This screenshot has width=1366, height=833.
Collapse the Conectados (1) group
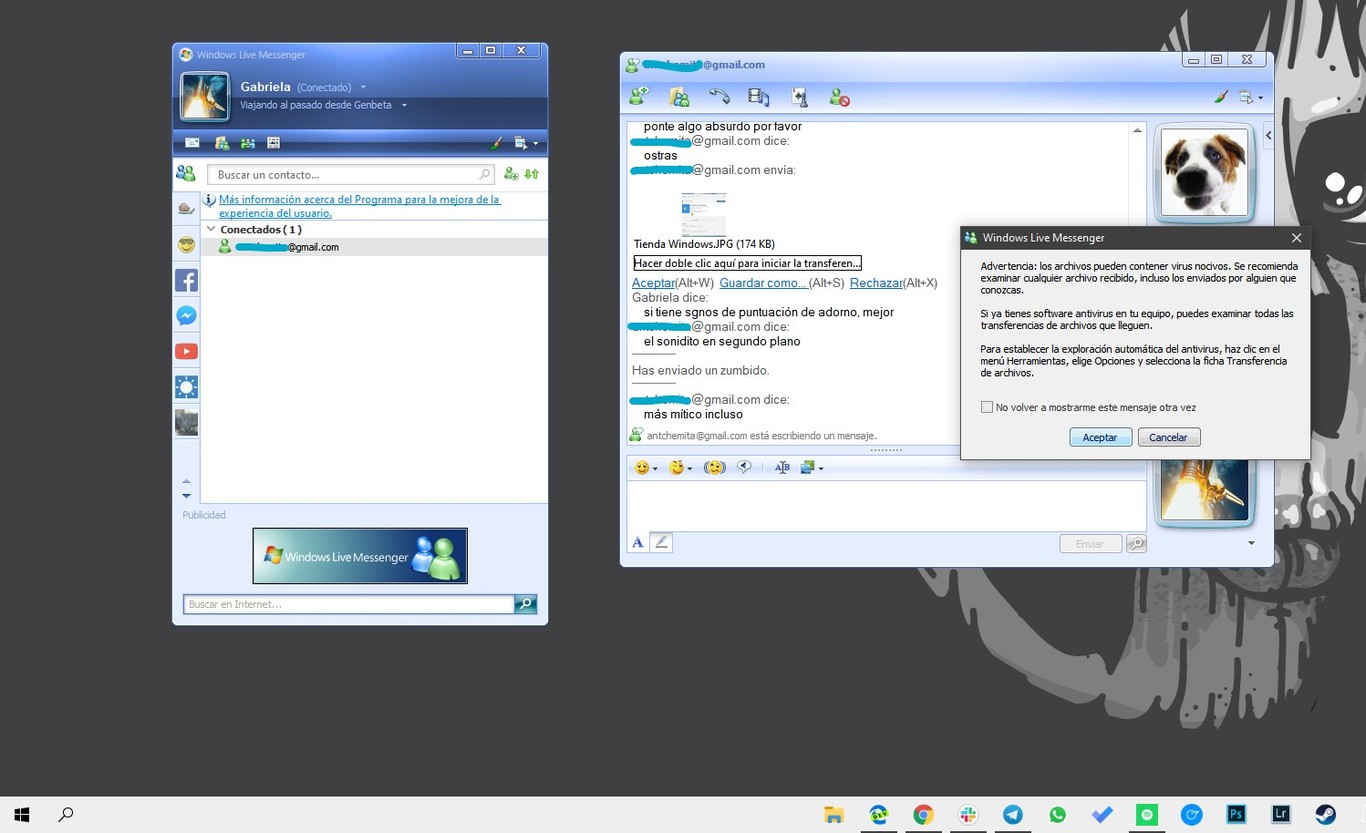click(211, 229)
